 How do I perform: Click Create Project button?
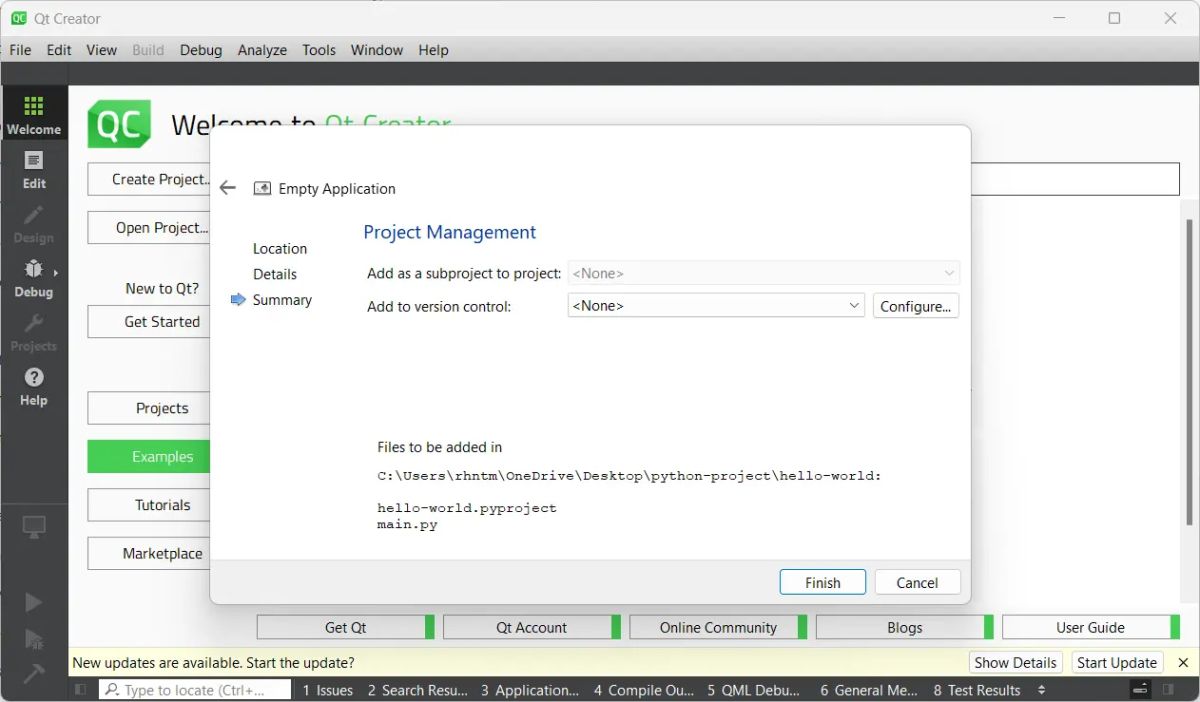[150, 179]
